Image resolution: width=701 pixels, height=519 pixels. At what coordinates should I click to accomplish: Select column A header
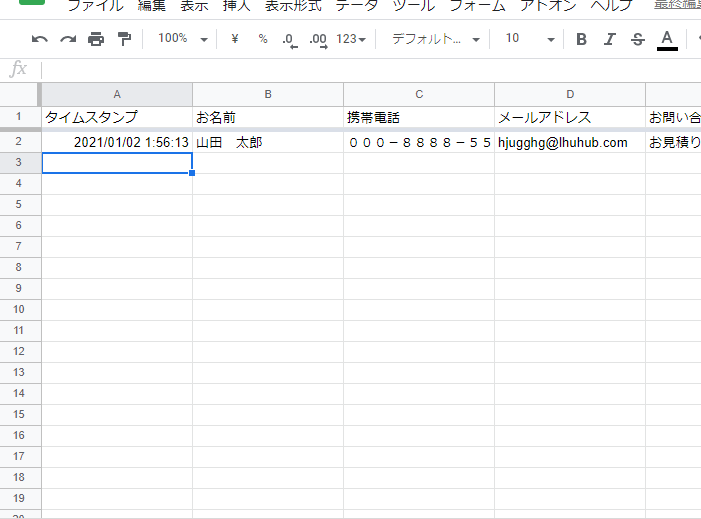117,94
